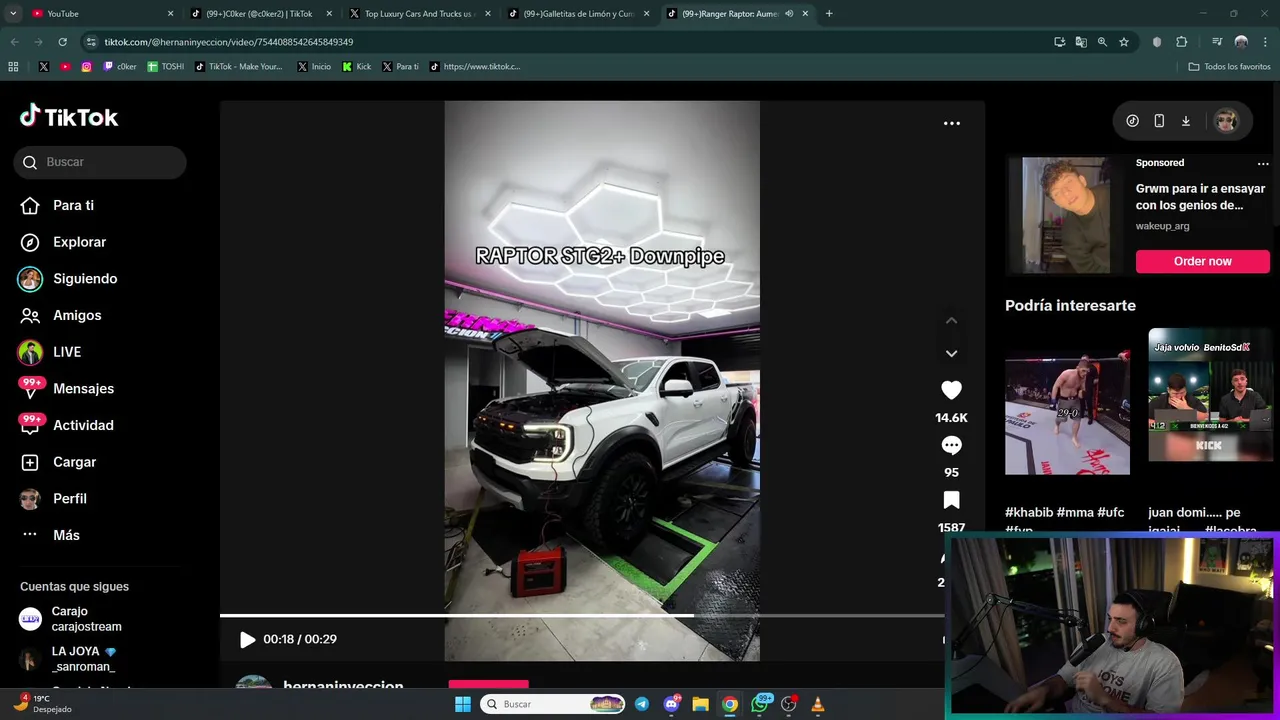Open the Windows Start menu

pos(463,704)
